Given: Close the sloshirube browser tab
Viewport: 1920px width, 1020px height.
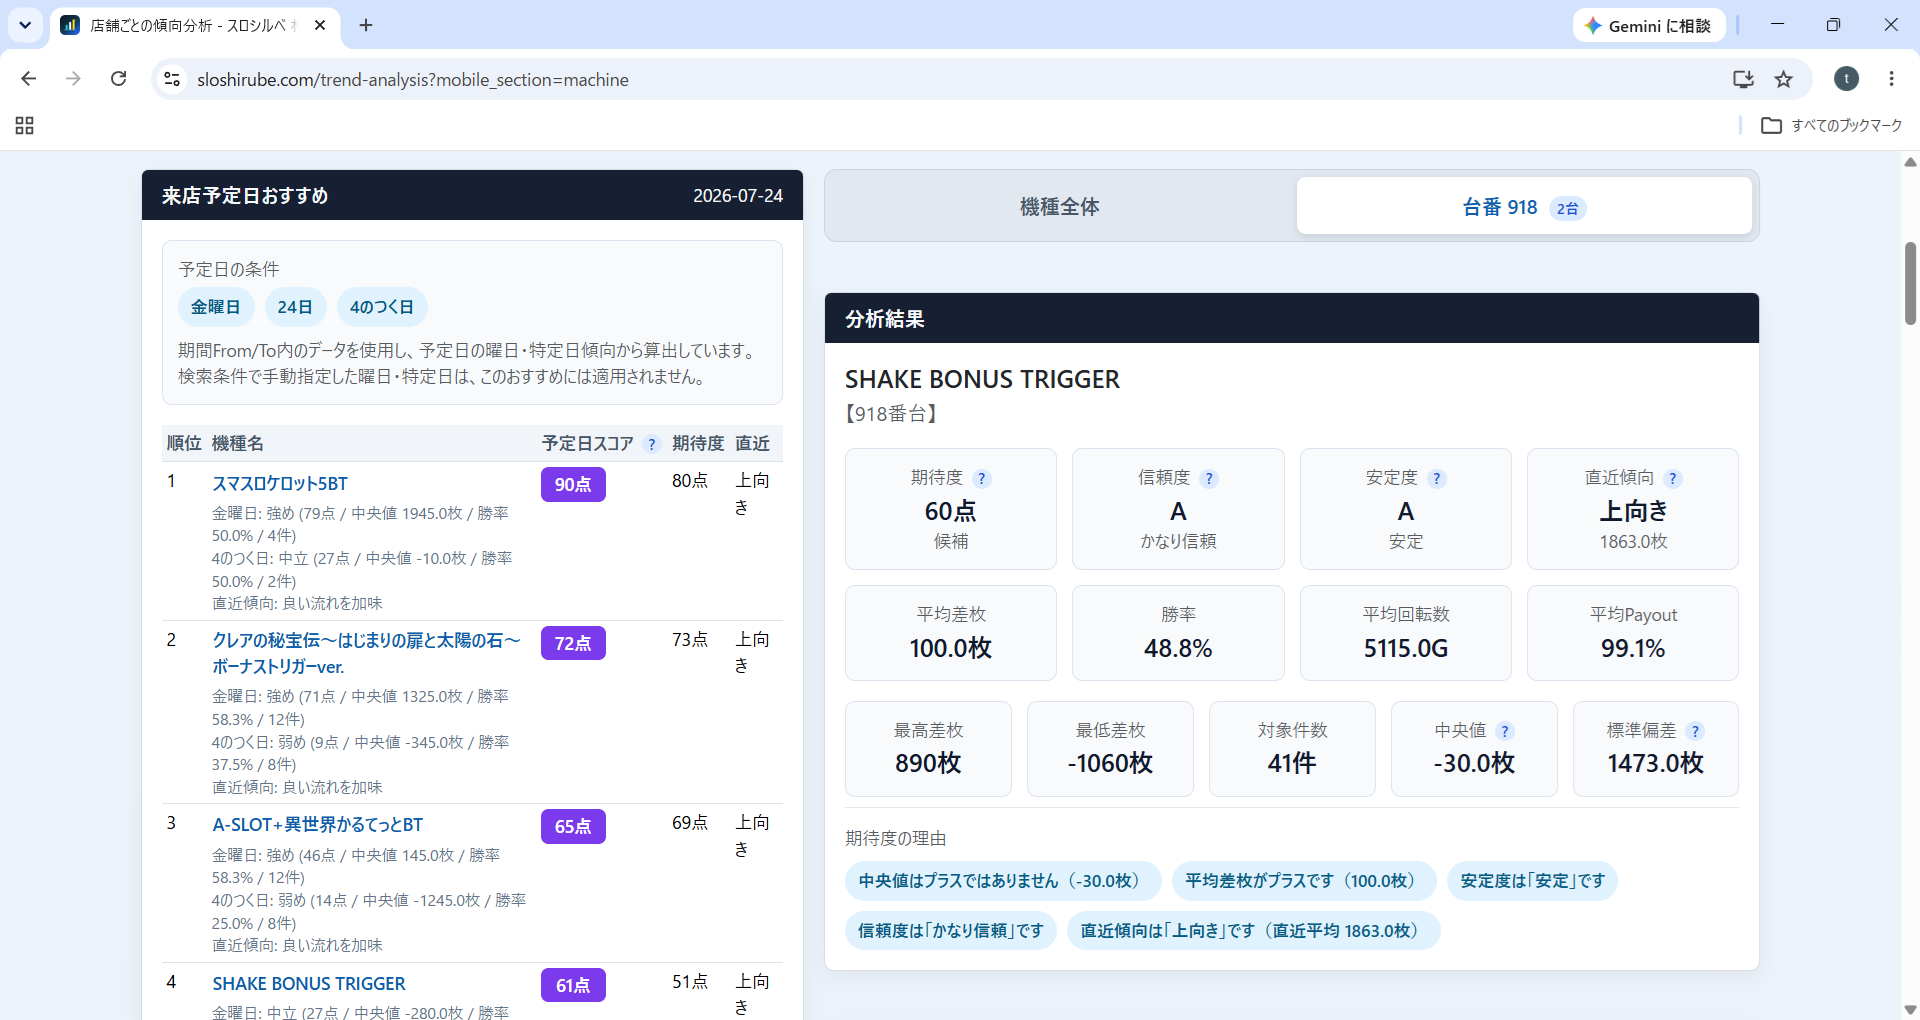Looking at the screenshot, I should pos(320,25).
